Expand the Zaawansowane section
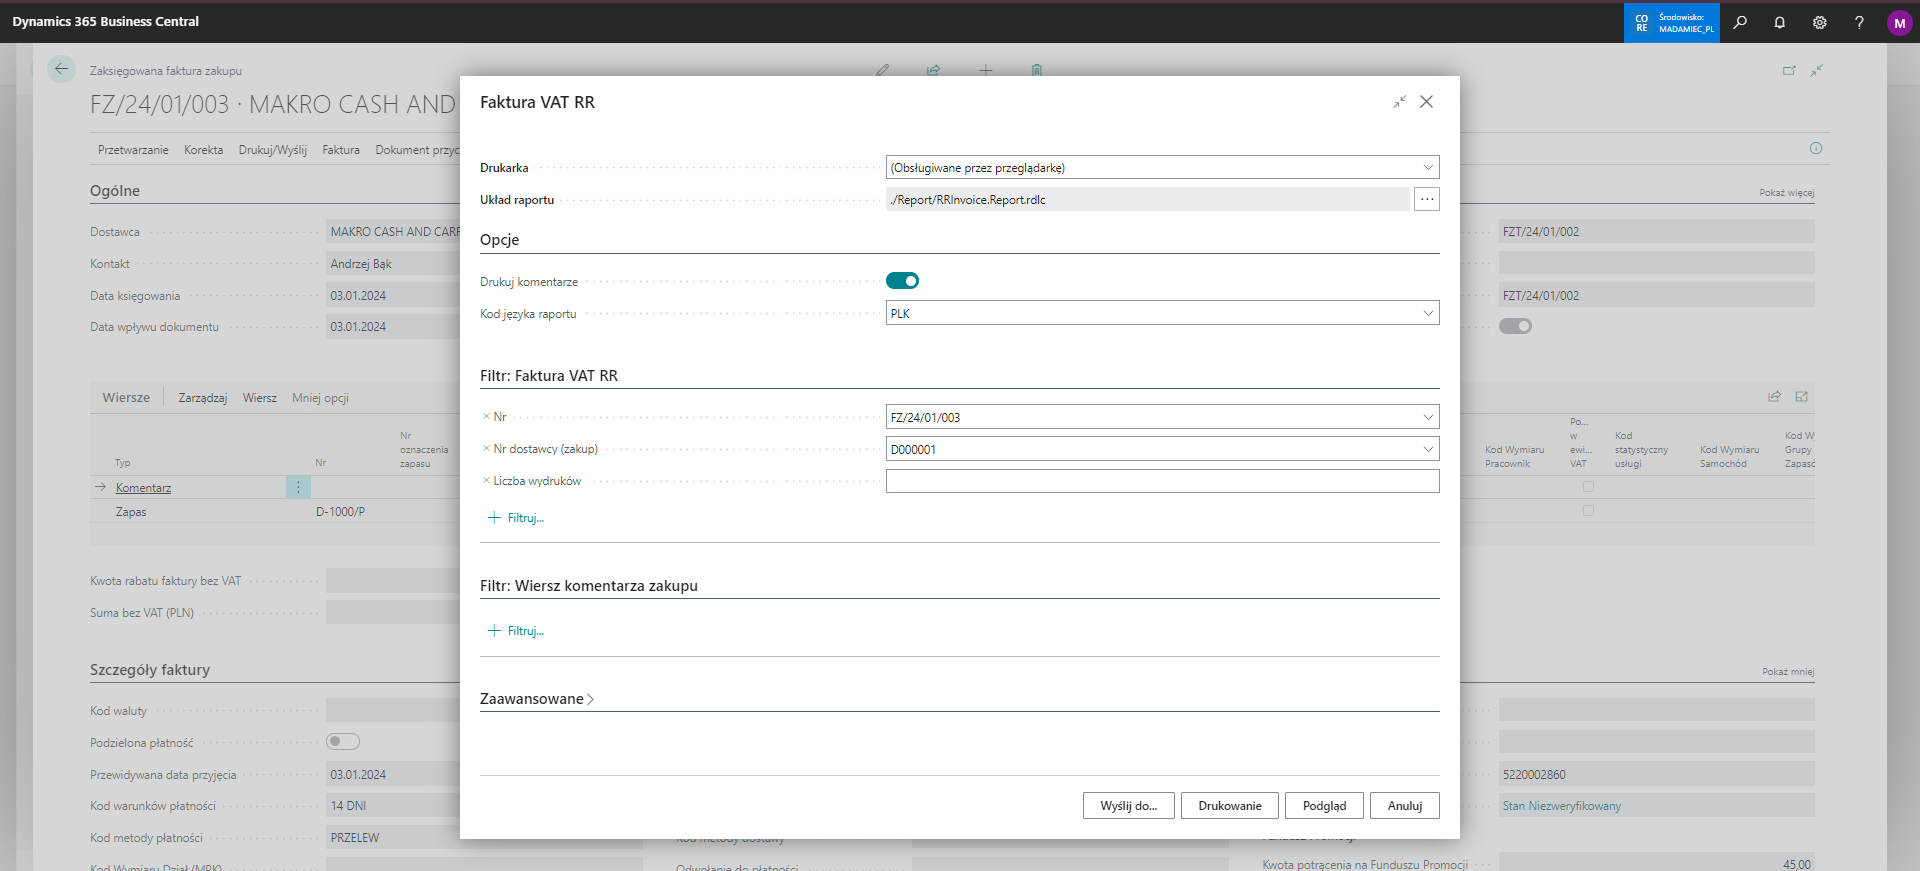 click(x=537, y=699)
